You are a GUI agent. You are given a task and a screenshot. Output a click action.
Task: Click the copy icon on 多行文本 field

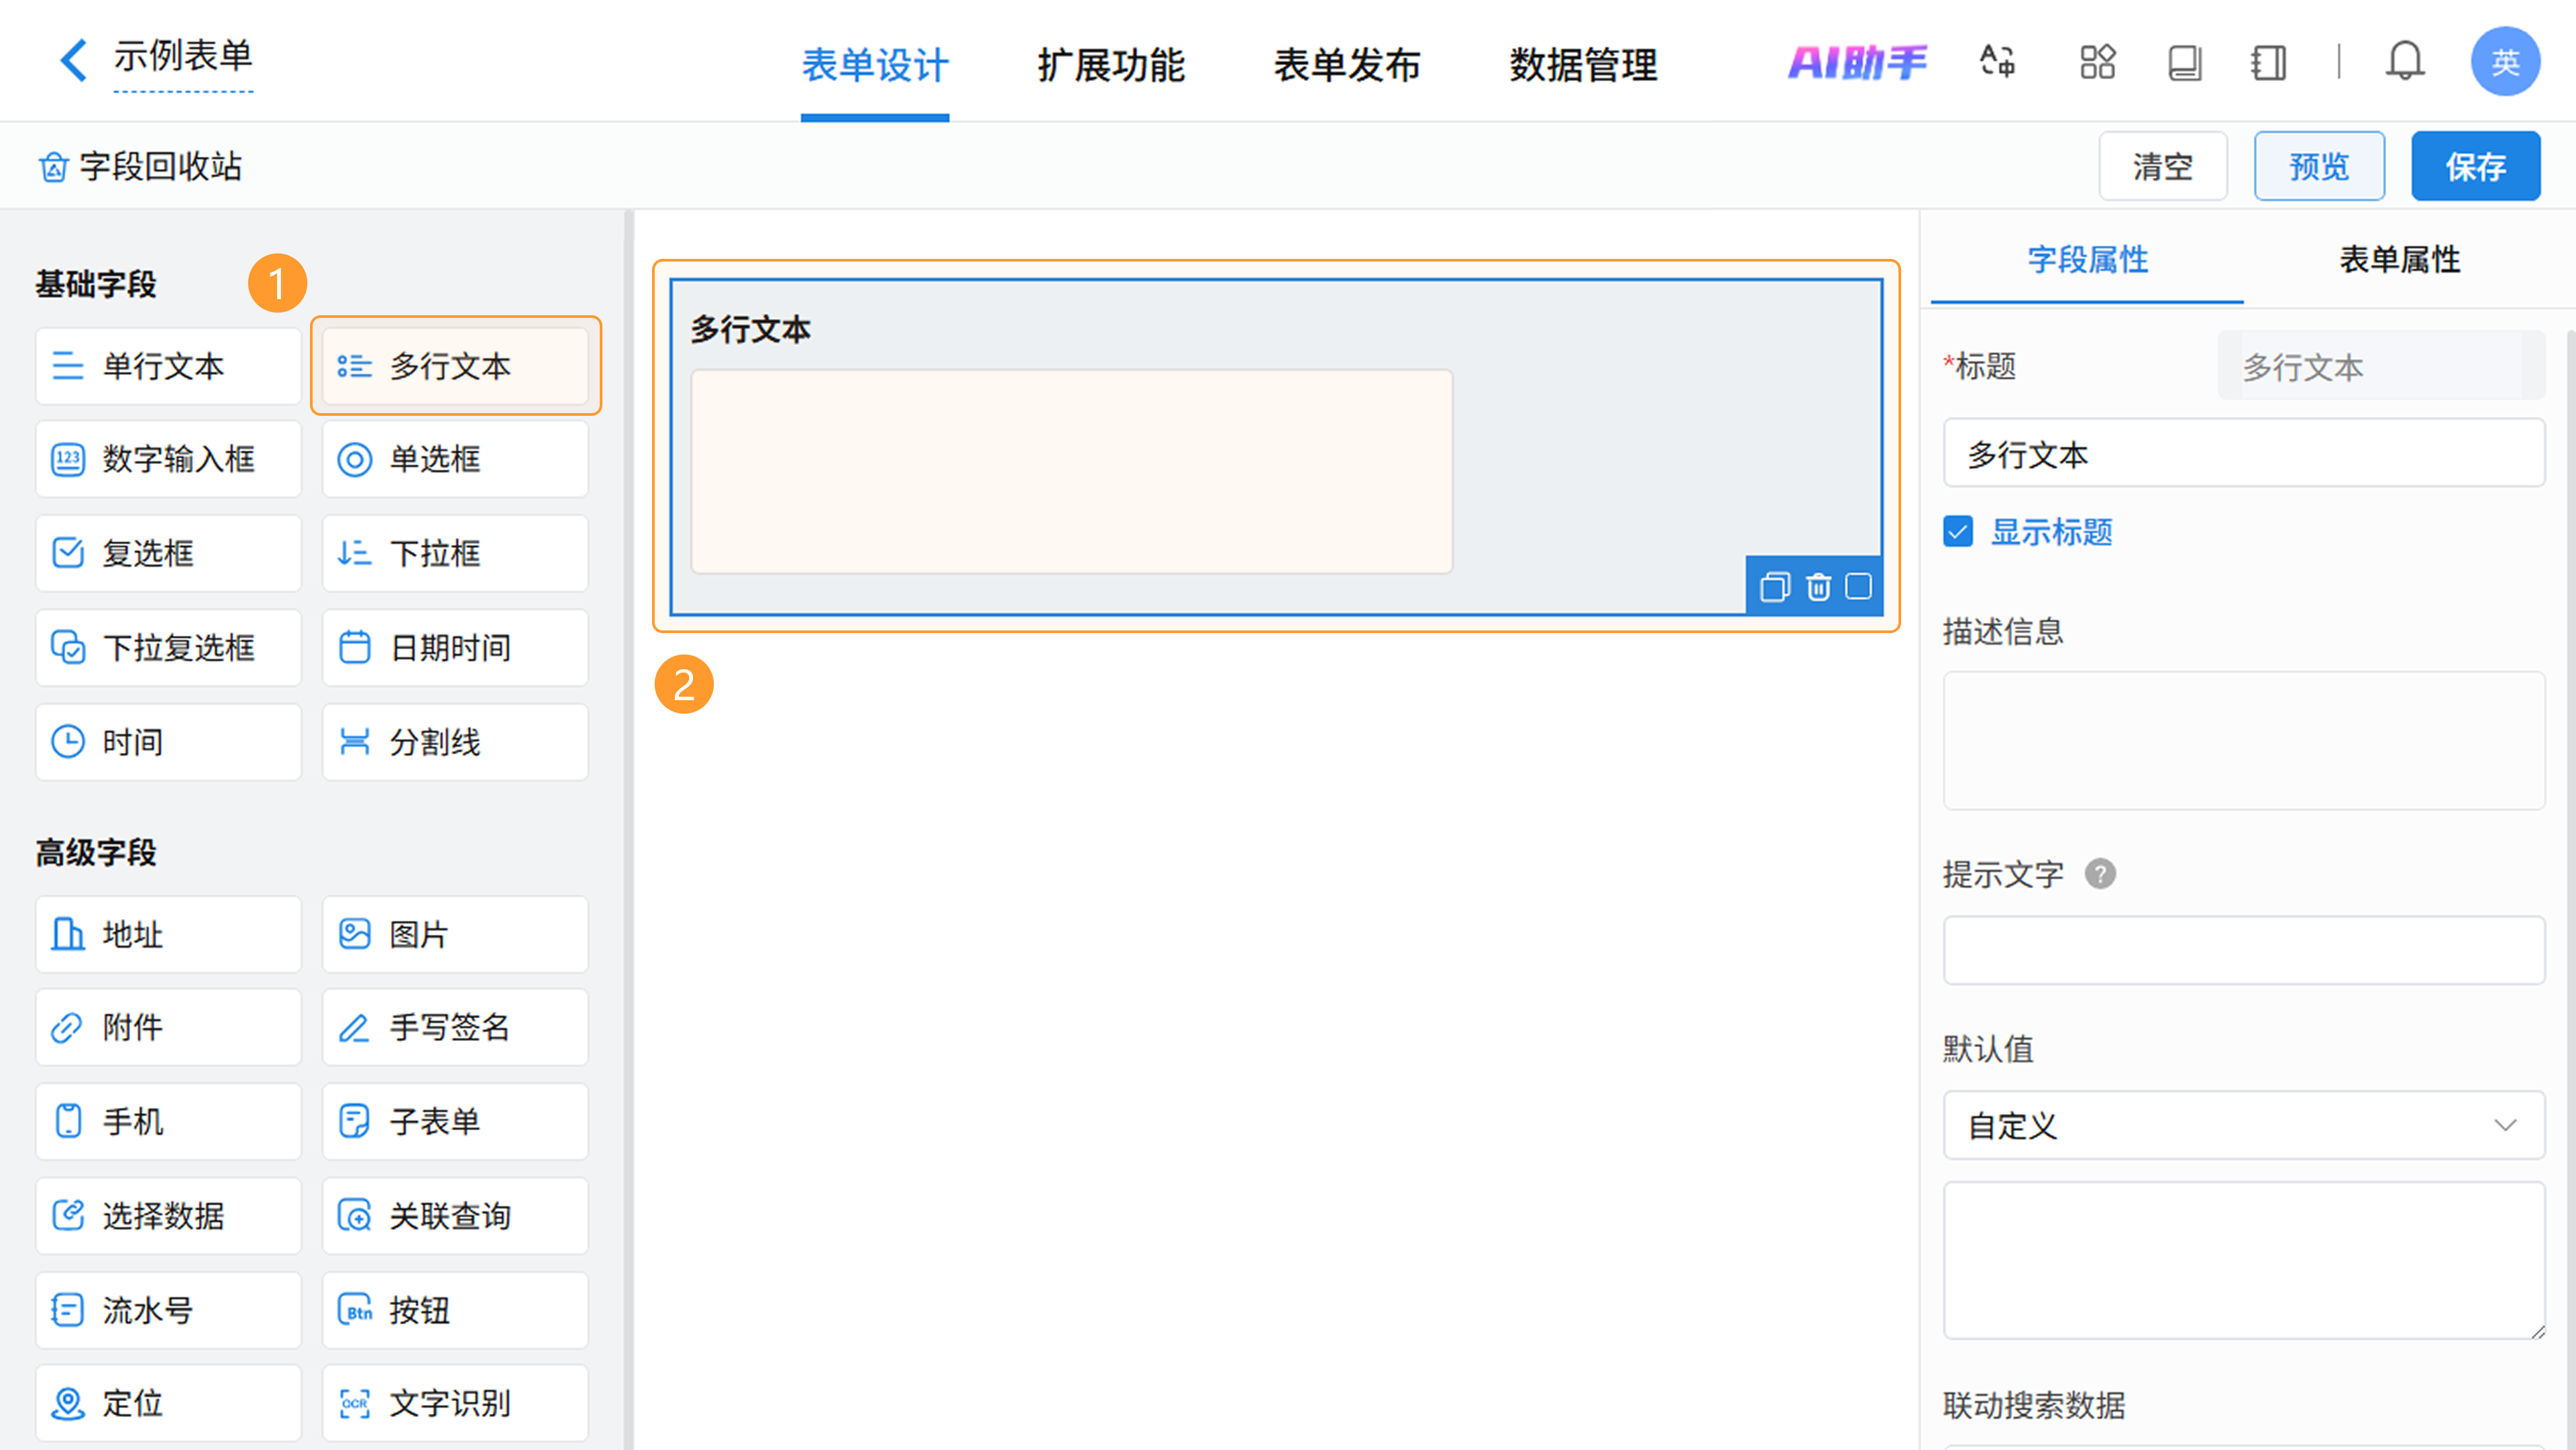(x=1774, y=587)
